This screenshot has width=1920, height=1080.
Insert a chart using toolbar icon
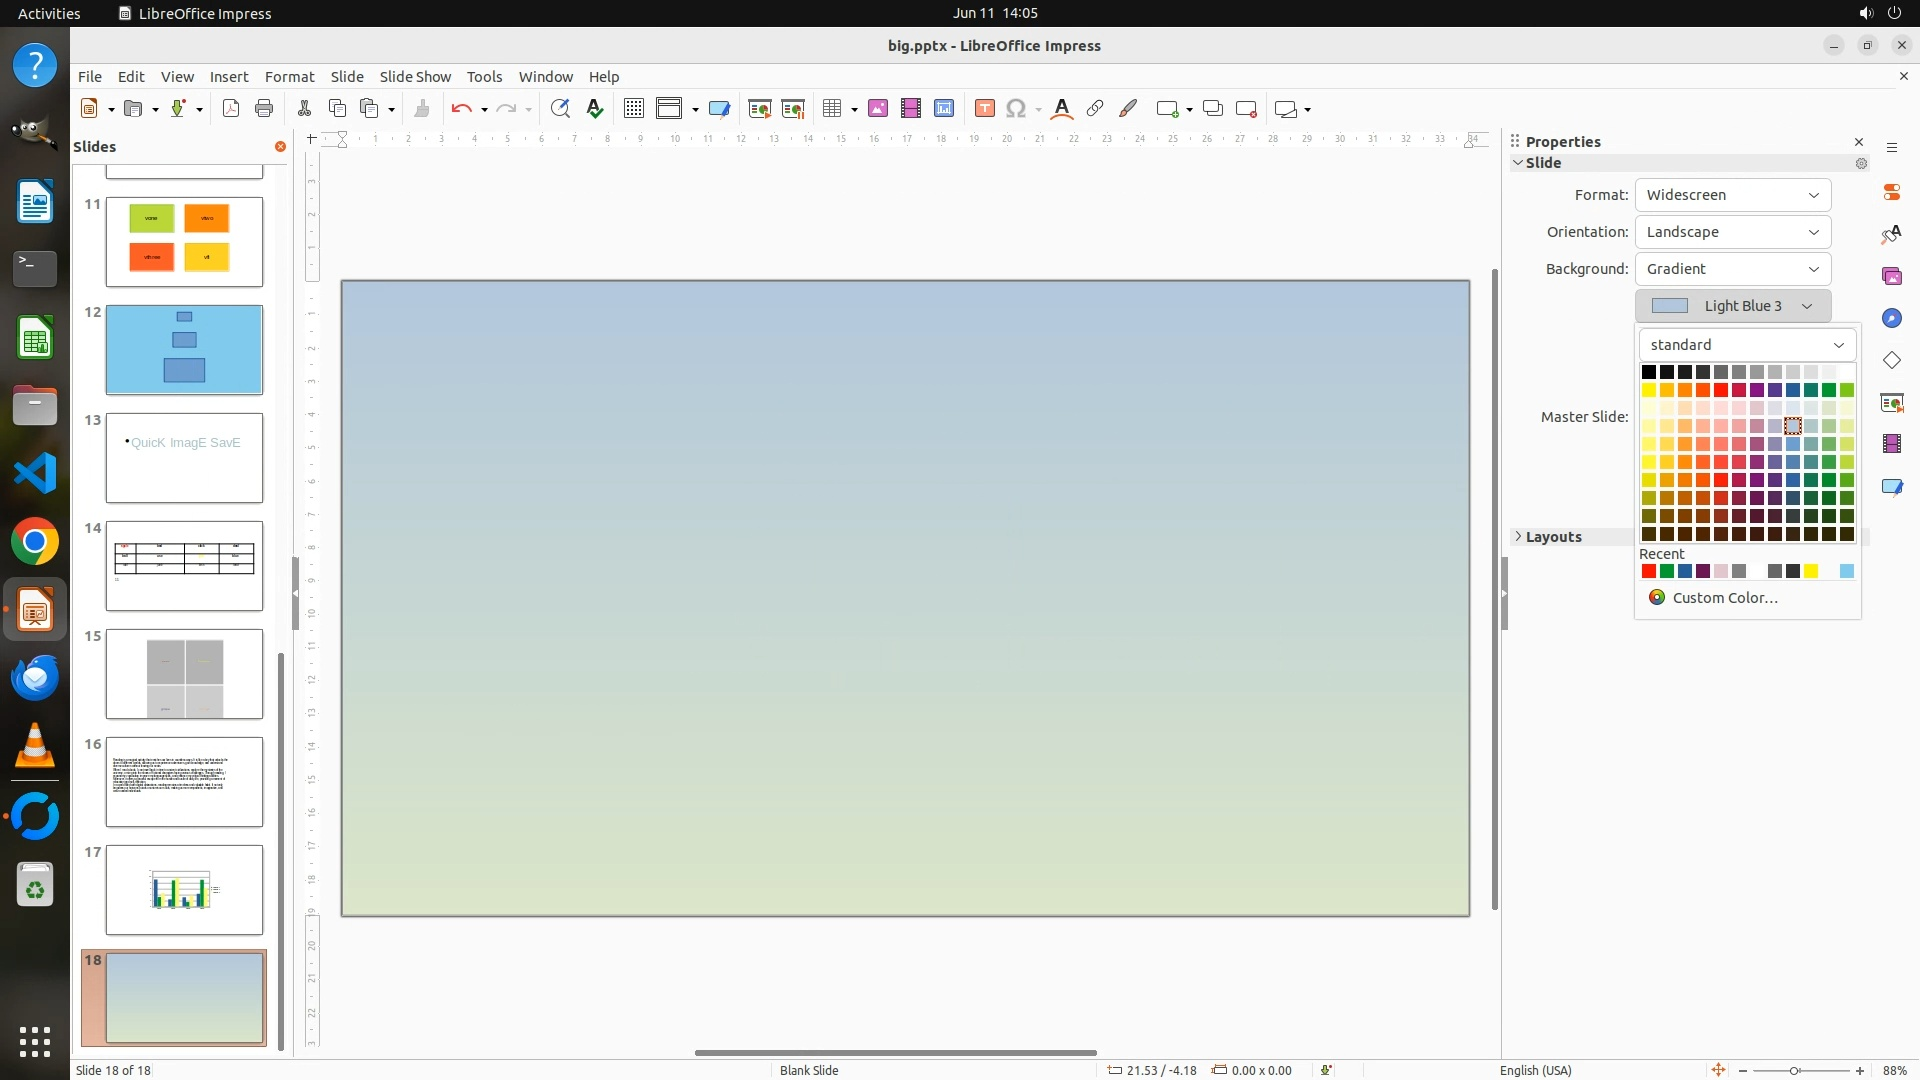(944, 109)
